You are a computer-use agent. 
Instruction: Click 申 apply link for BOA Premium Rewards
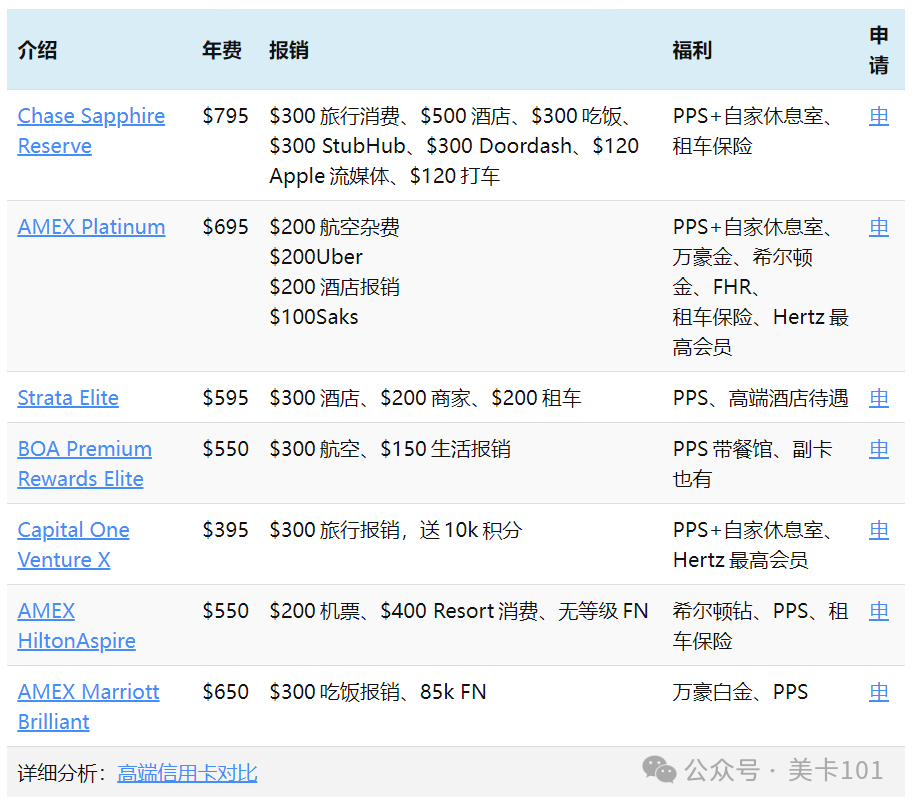pos(879,449)
